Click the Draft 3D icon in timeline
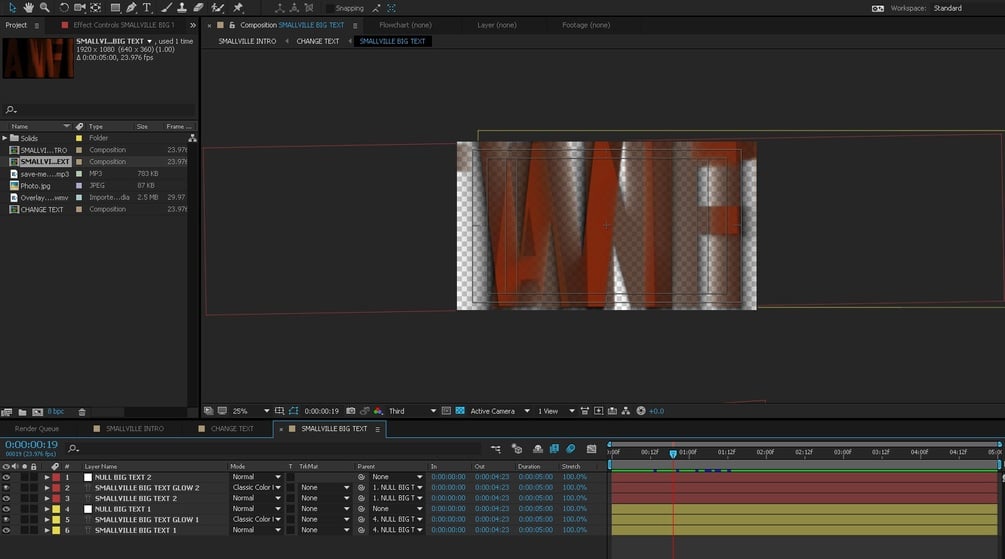The height and width of the screenshot is (559, 1005). 517,449
